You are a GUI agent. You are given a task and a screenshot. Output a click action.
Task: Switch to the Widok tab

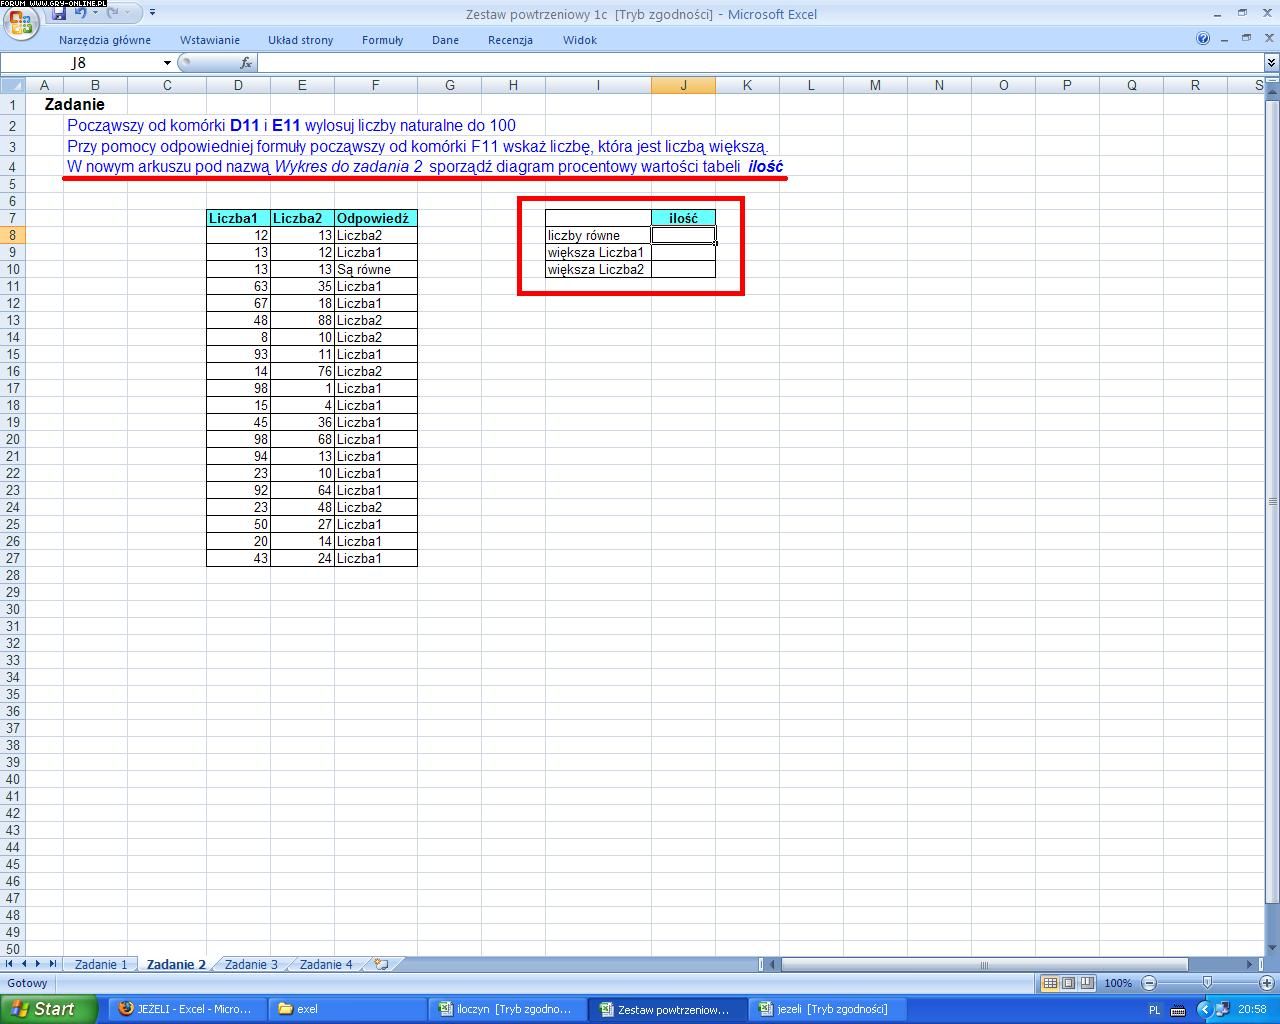[580, 40]
